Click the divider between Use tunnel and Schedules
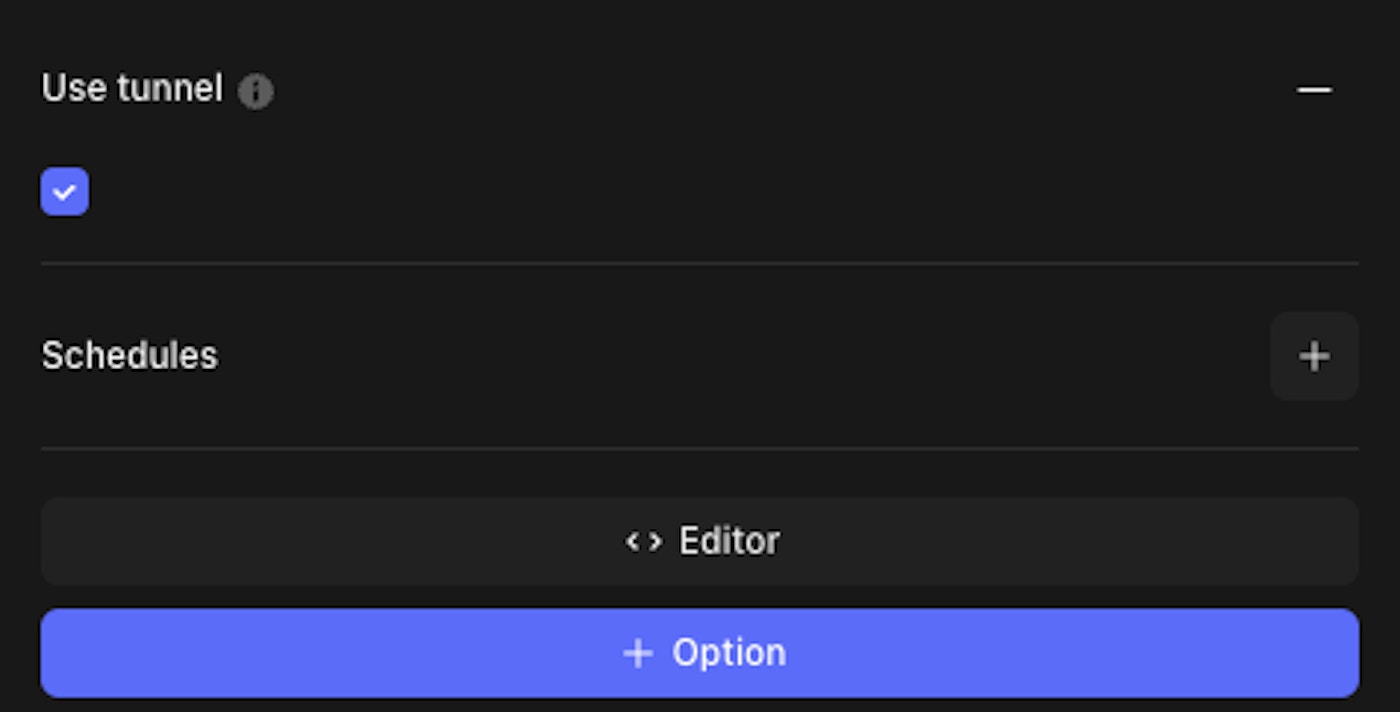 point(700,263)
